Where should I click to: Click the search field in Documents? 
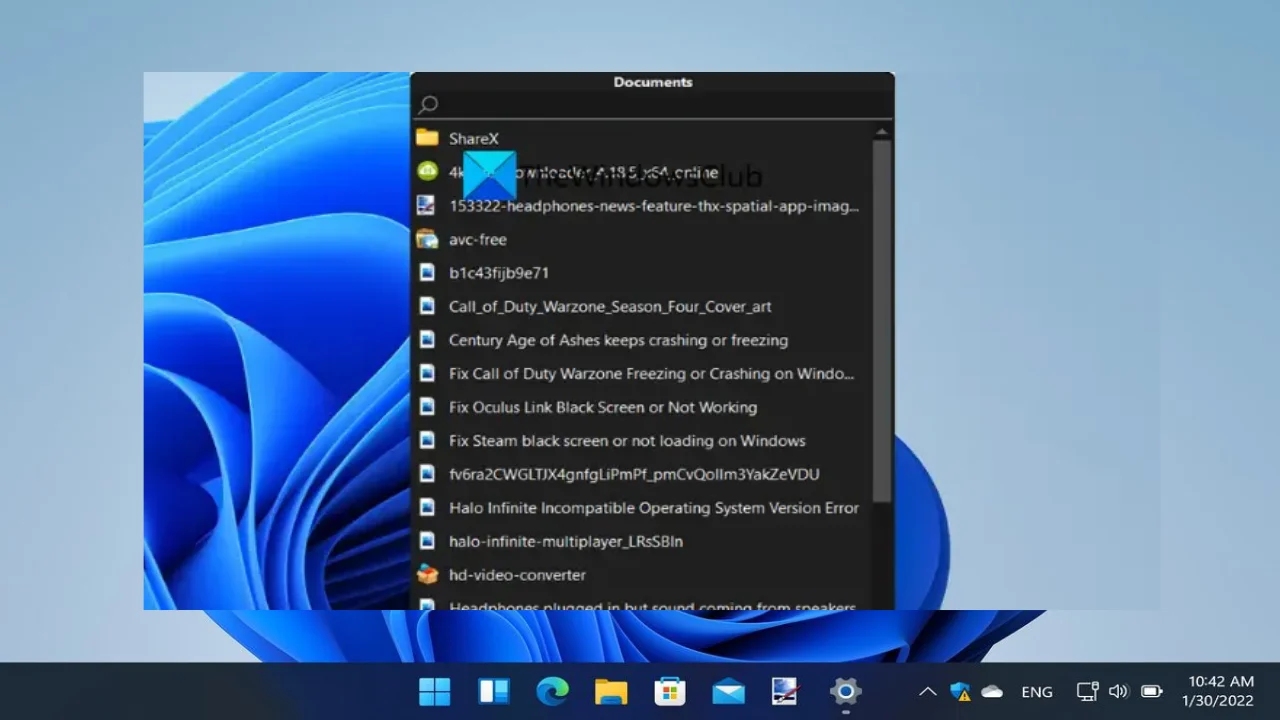click(652, 104)
